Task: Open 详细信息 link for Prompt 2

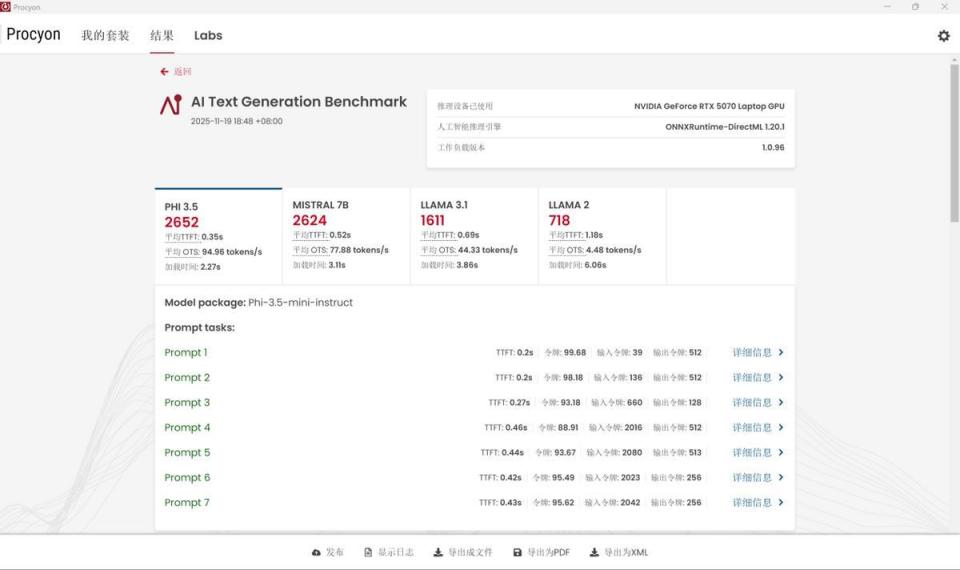Action: click(x=752, y=378)
